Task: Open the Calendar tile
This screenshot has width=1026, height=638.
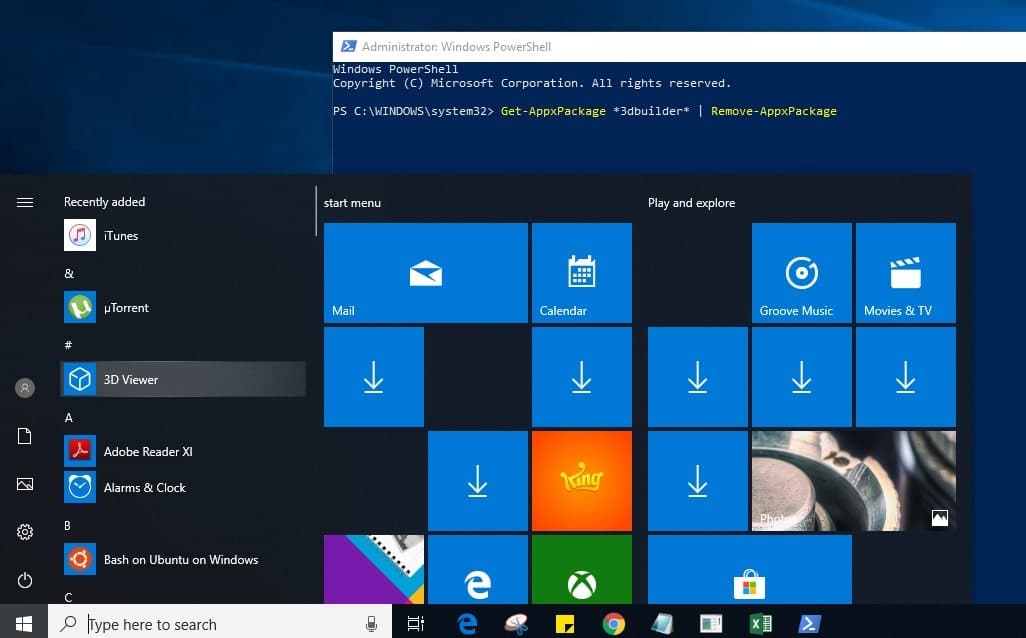Action: coord(582,273)
